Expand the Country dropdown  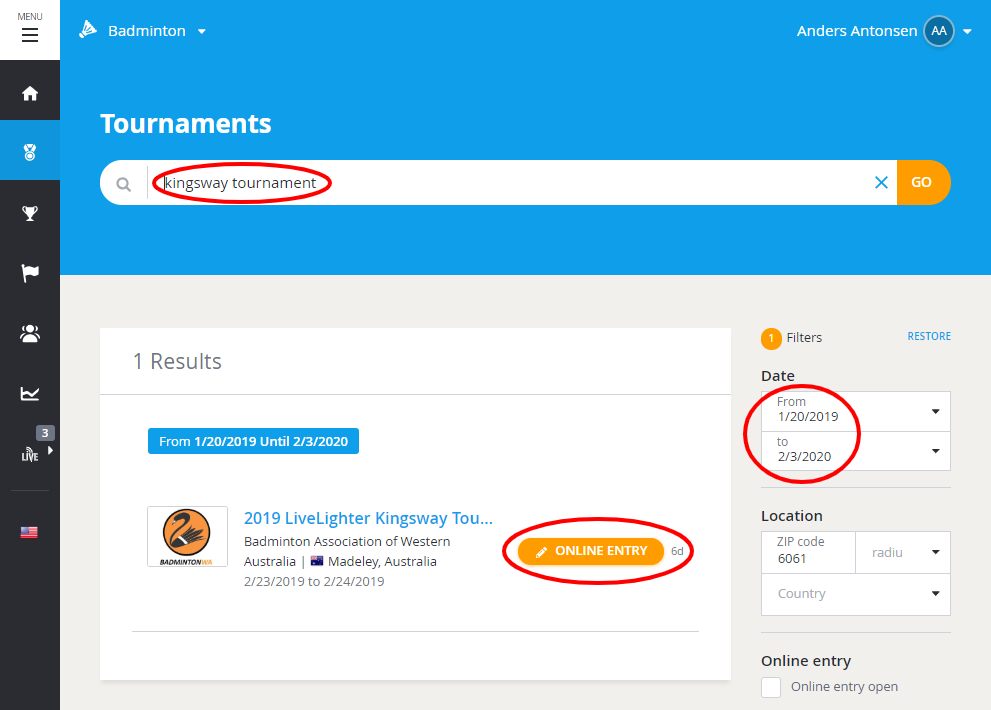(x=855, y=593)
